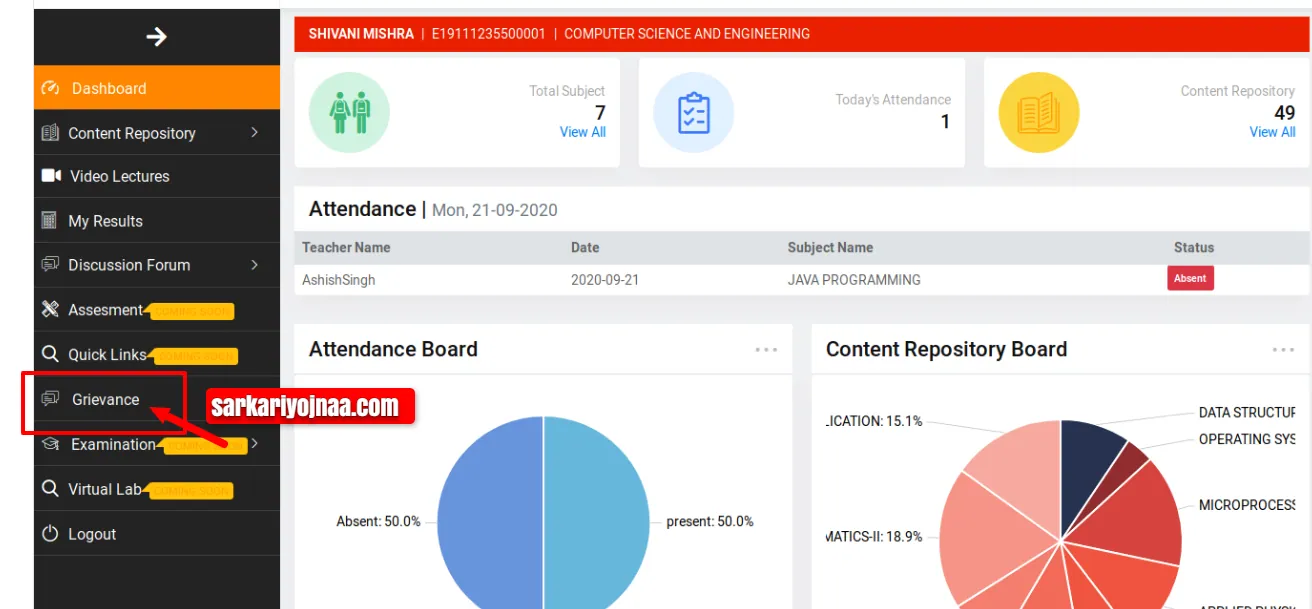Image resolution: width=1312 pixels, height=609 pixels.
Task: Go to Video Lectures
Action: [x=157, y=176]
